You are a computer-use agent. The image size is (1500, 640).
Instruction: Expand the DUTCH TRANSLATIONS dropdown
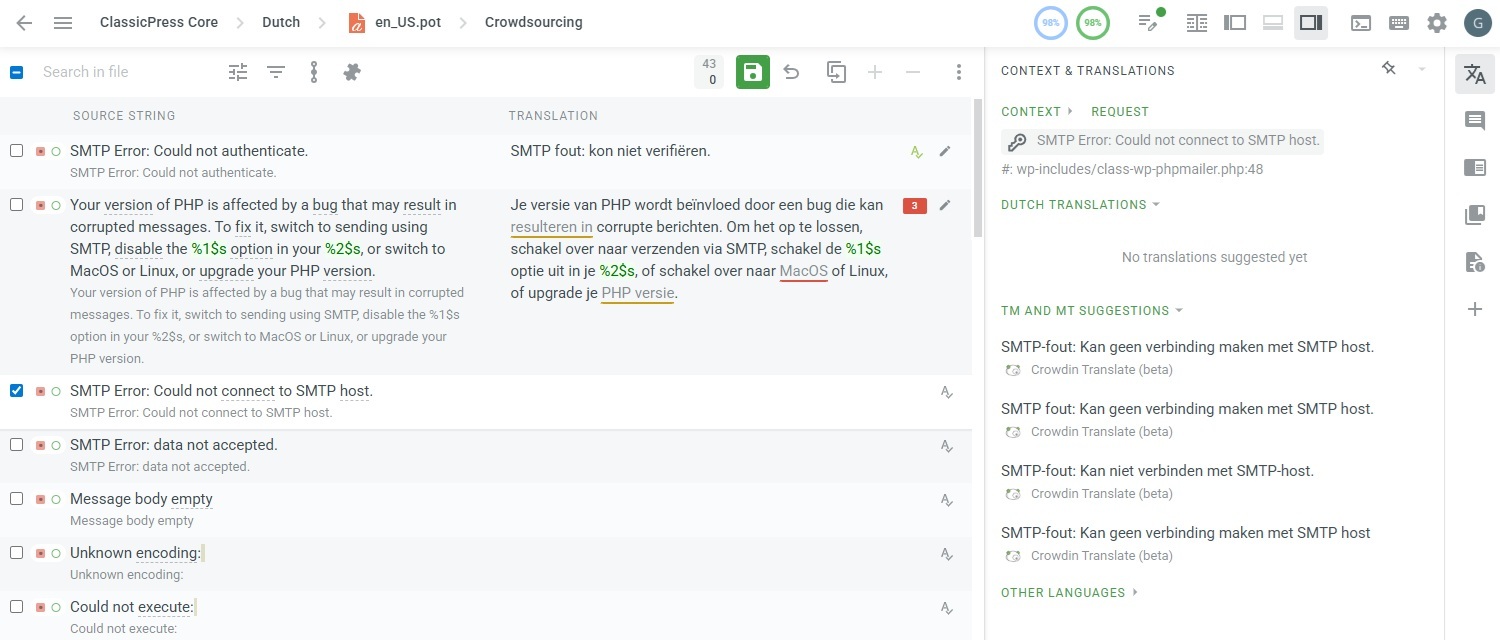coord(1157,204)
